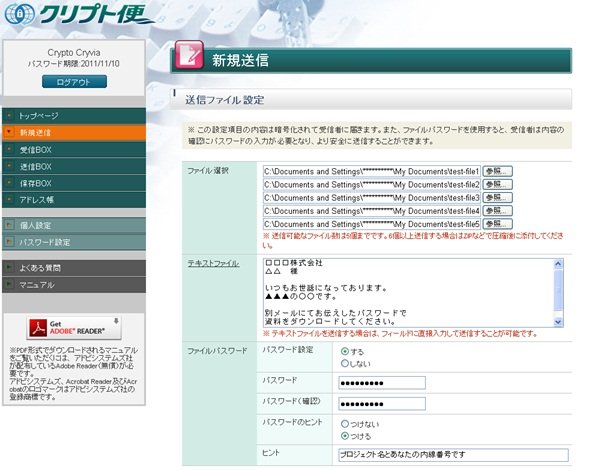The height and width of the screenshot is (470, 590).
Task: Click arrow icon beside トップページ menu item
Action: point(9,115)
